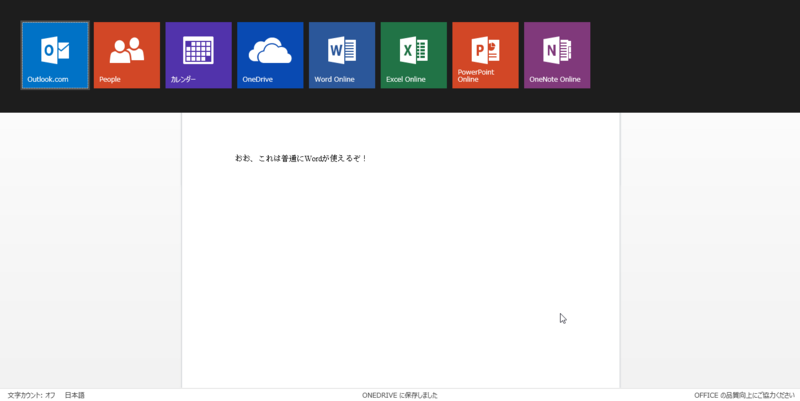Open the カレンダー calendar tile
800x401 pixels.
pos(198,55)
